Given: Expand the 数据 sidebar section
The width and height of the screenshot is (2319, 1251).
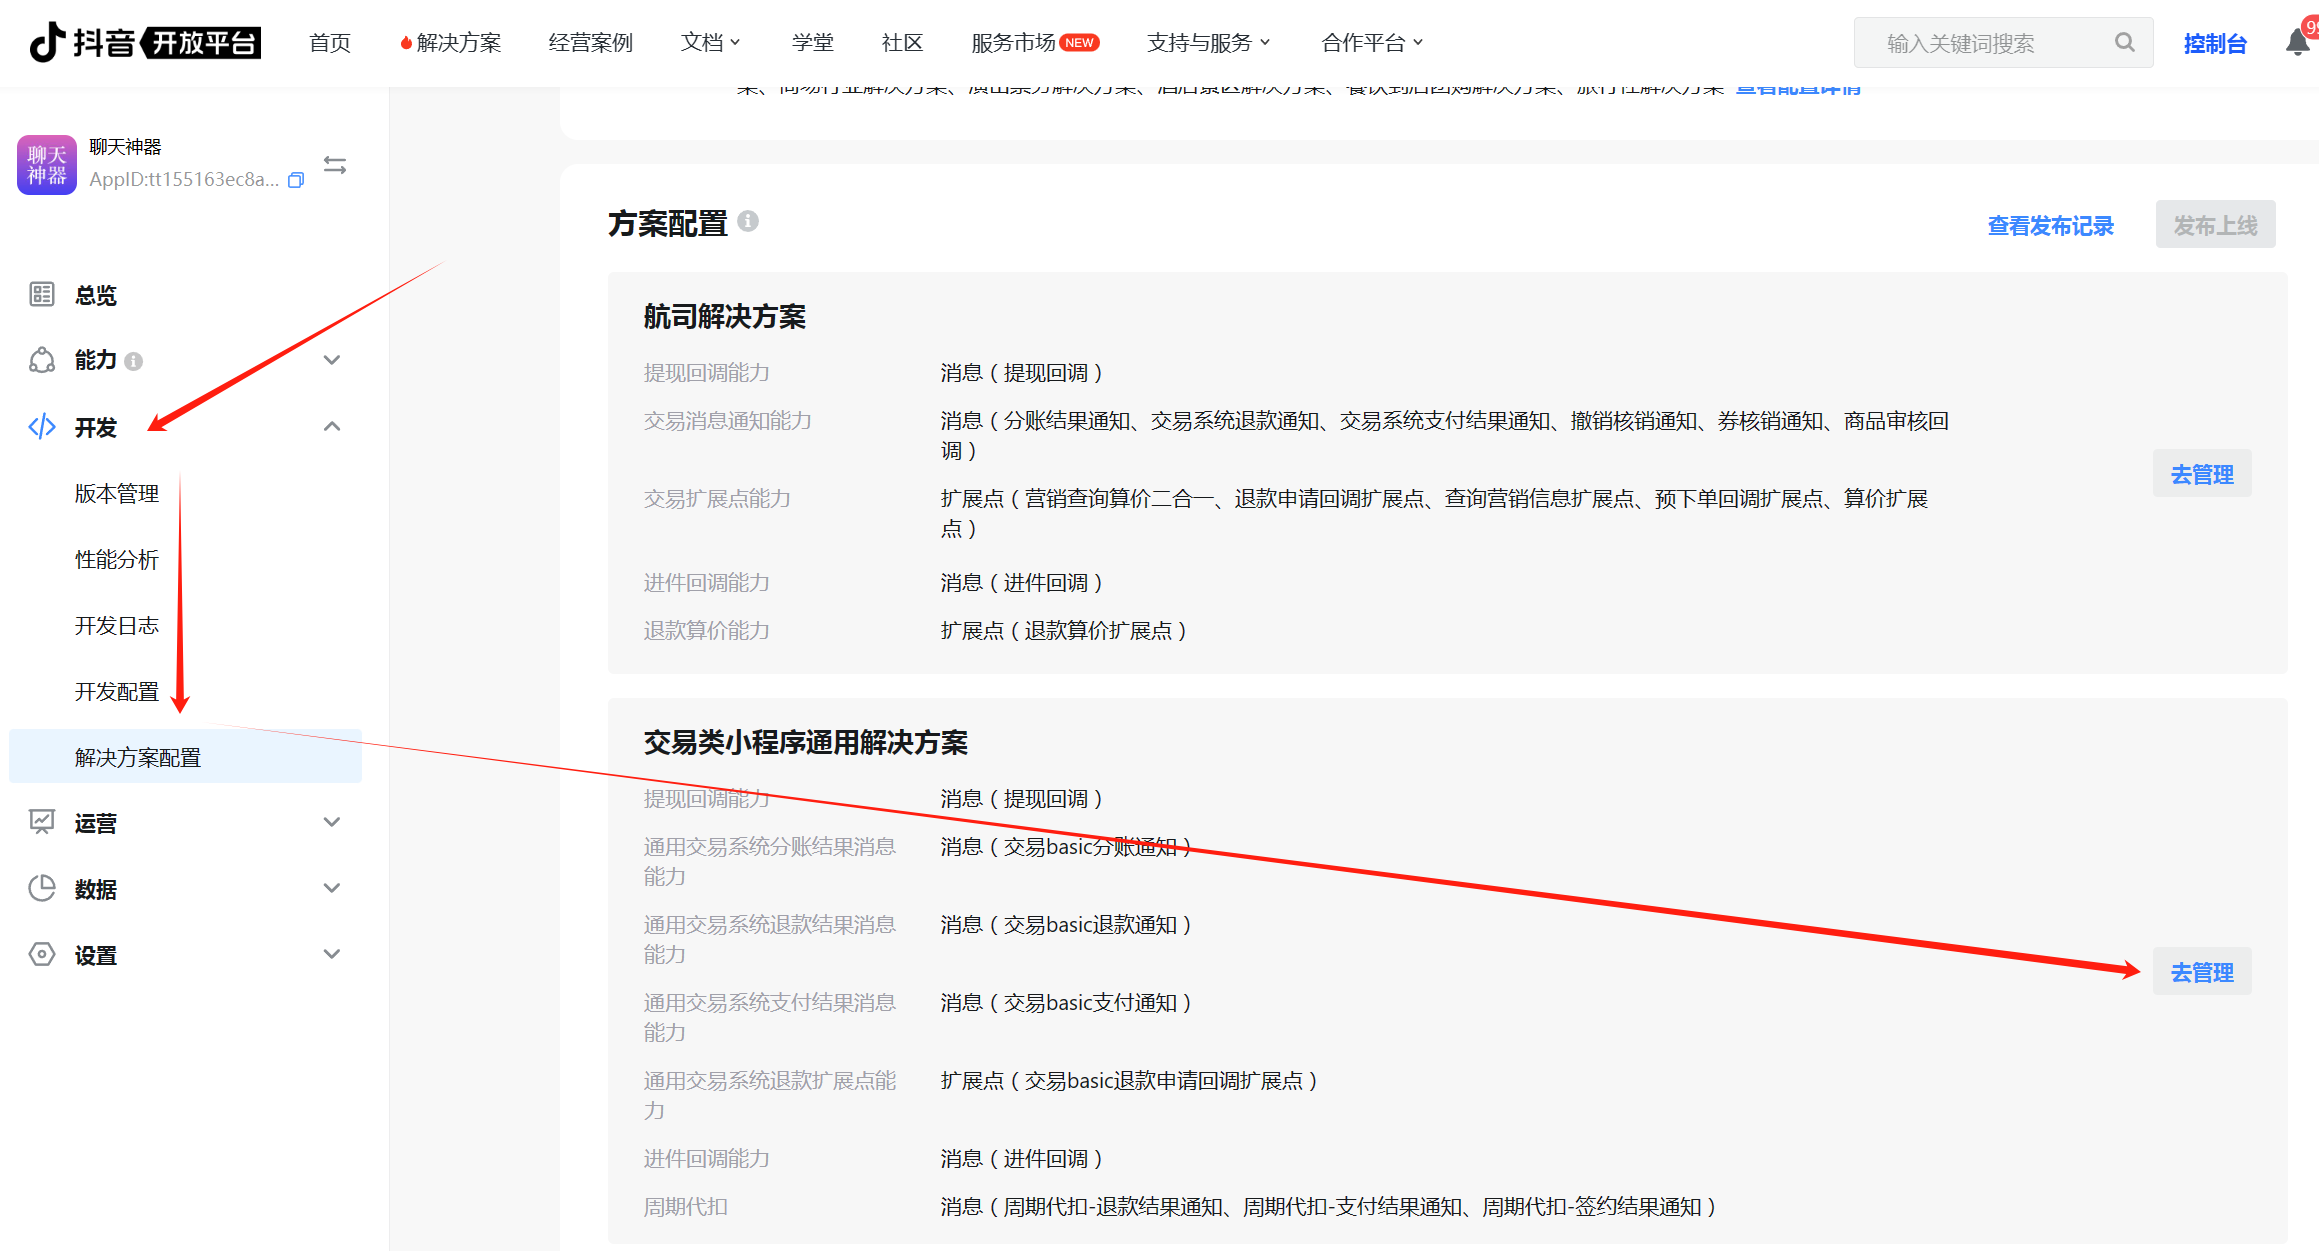Looking at the screenshot, I should (x=332, y=888).
